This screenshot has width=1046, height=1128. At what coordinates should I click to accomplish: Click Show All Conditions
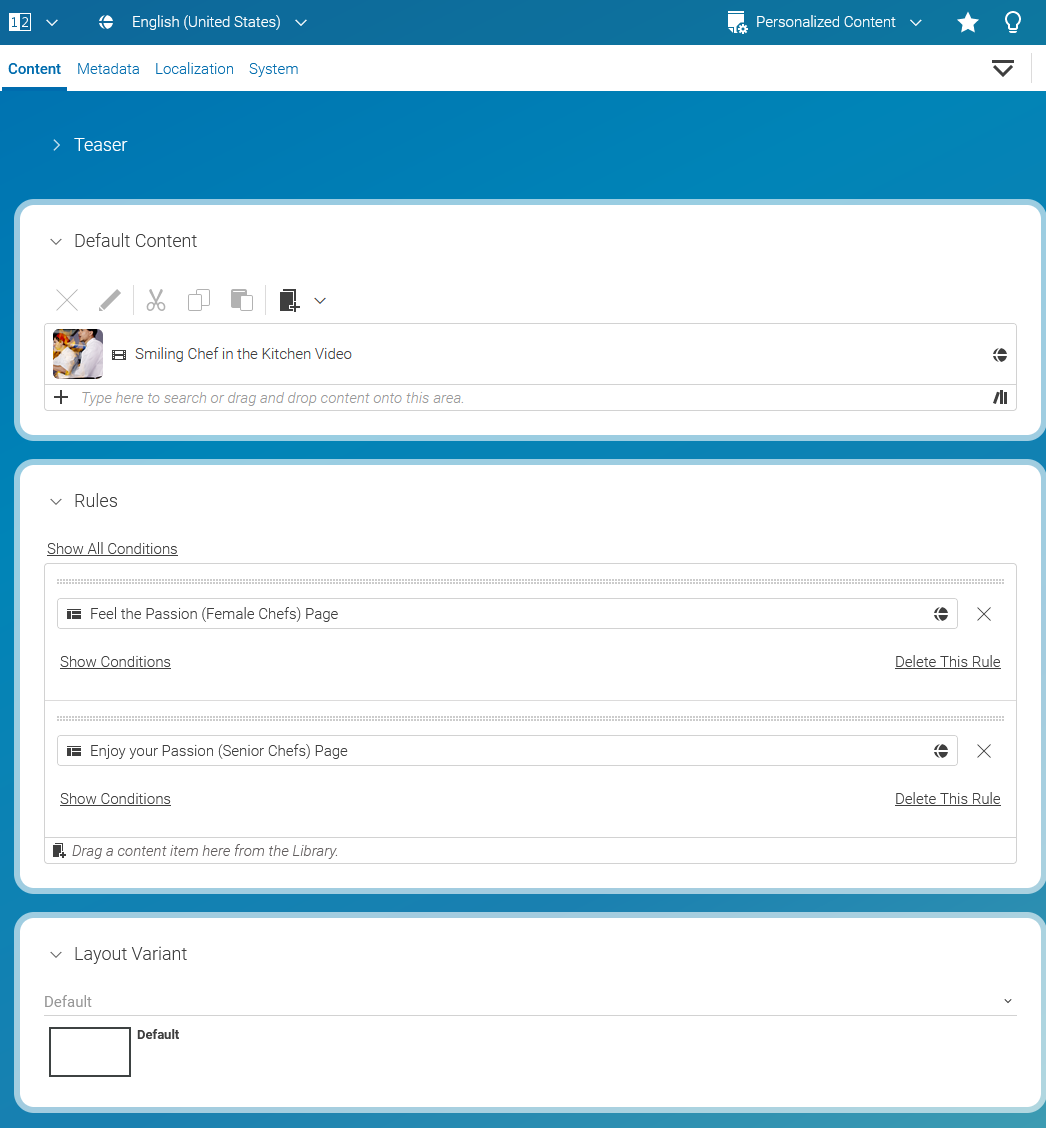[x=112, y=548]
